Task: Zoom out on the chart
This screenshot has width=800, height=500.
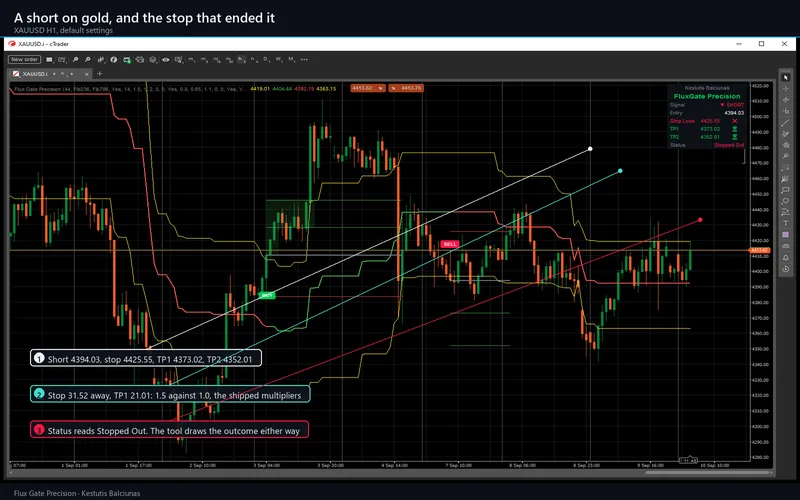Action: point(87,59)
